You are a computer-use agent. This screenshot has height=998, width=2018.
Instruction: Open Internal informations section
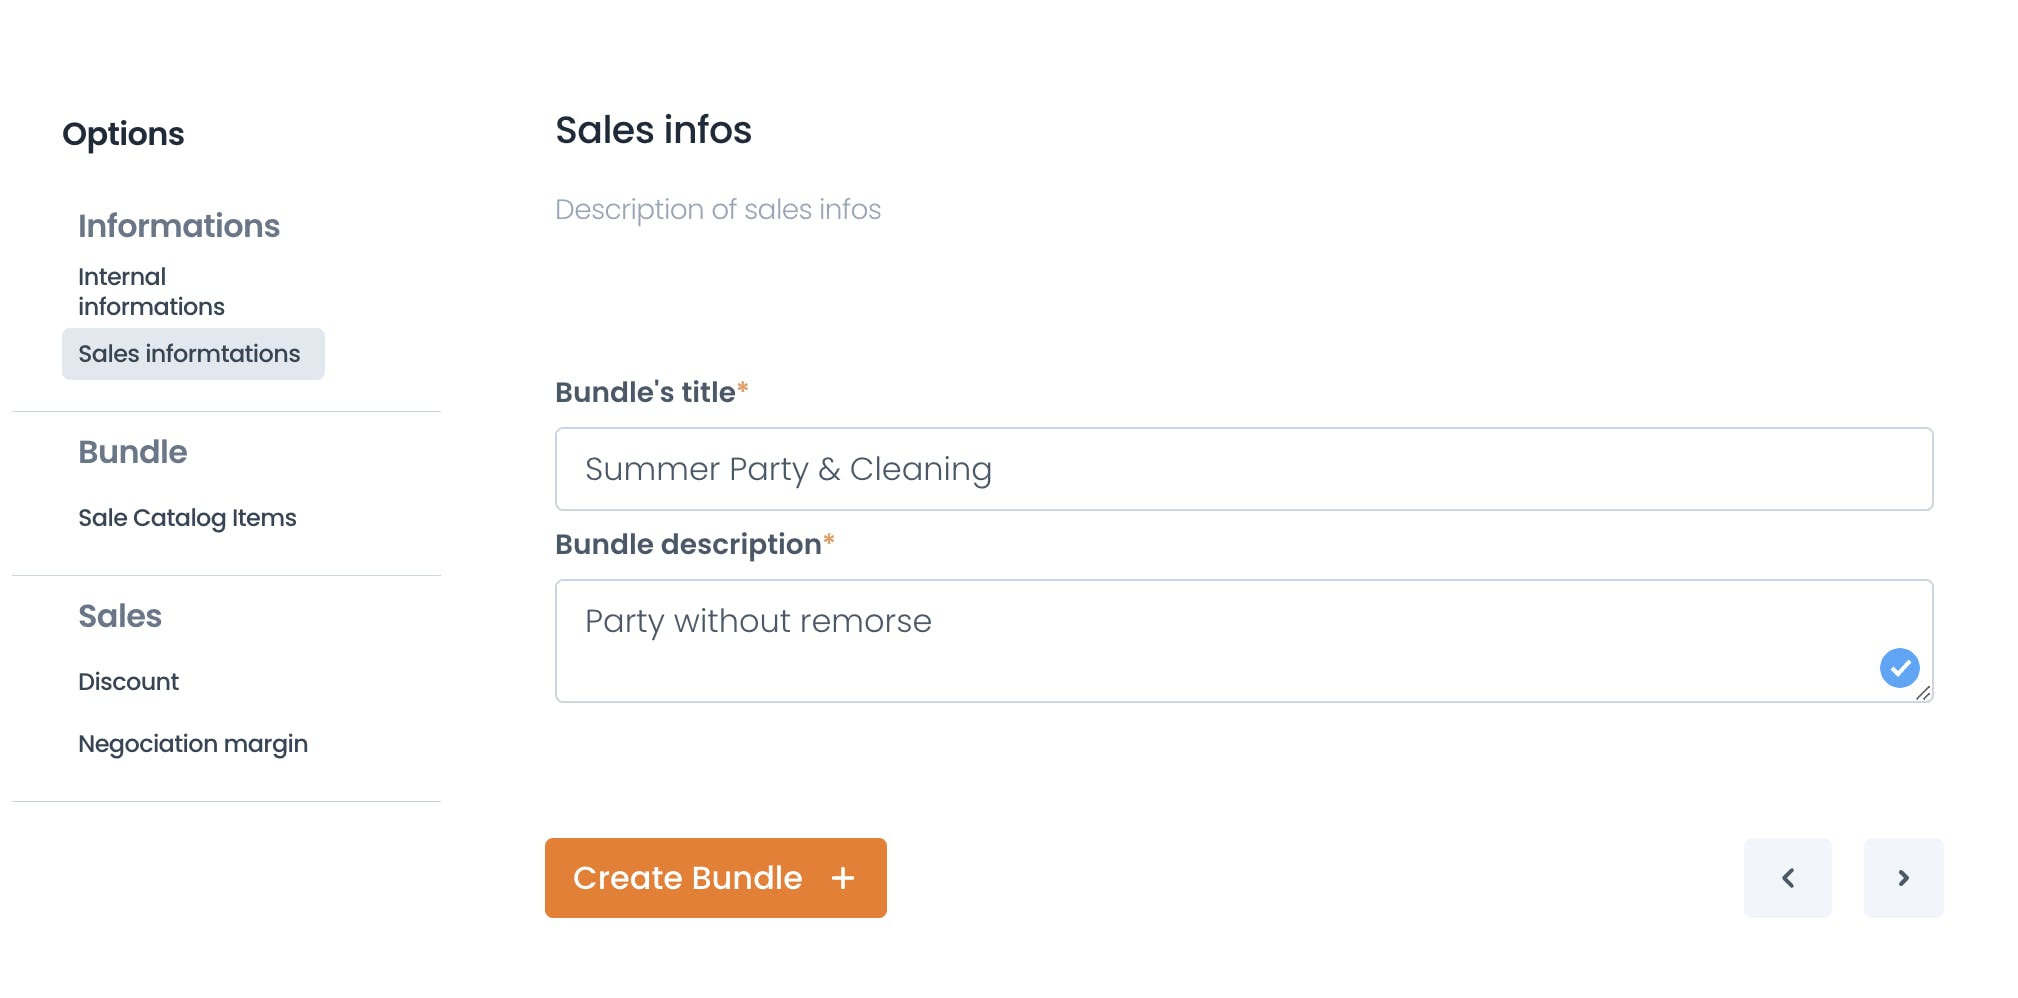click(151, 291)
